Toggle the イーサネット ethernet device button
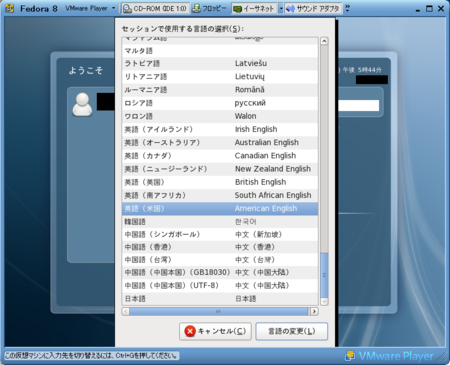The height and width of the screenshot is (365, 450). pos(254,8)
